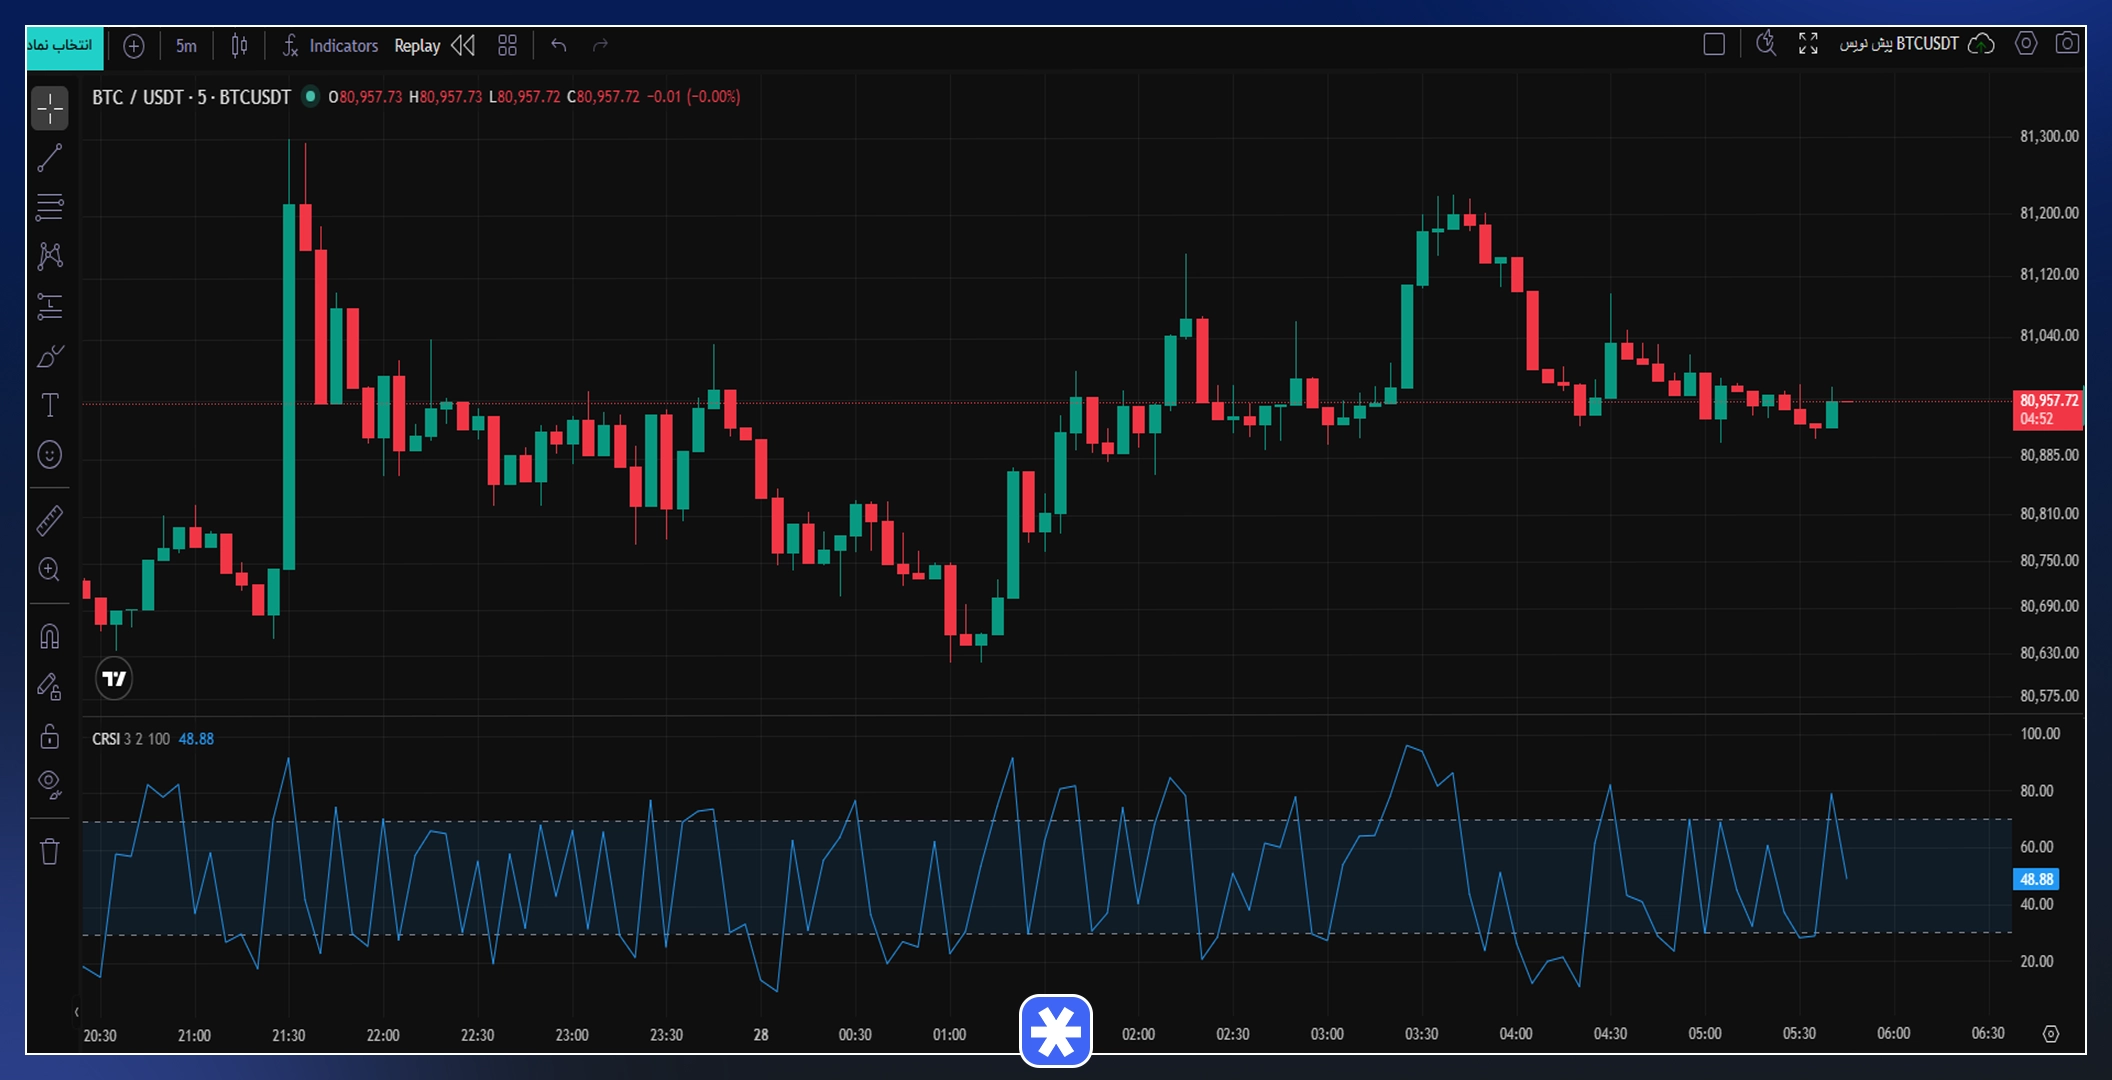Screen dimensions: 2112x1080
Task: Open the indicator templates grid
Action: click(508, 46)
